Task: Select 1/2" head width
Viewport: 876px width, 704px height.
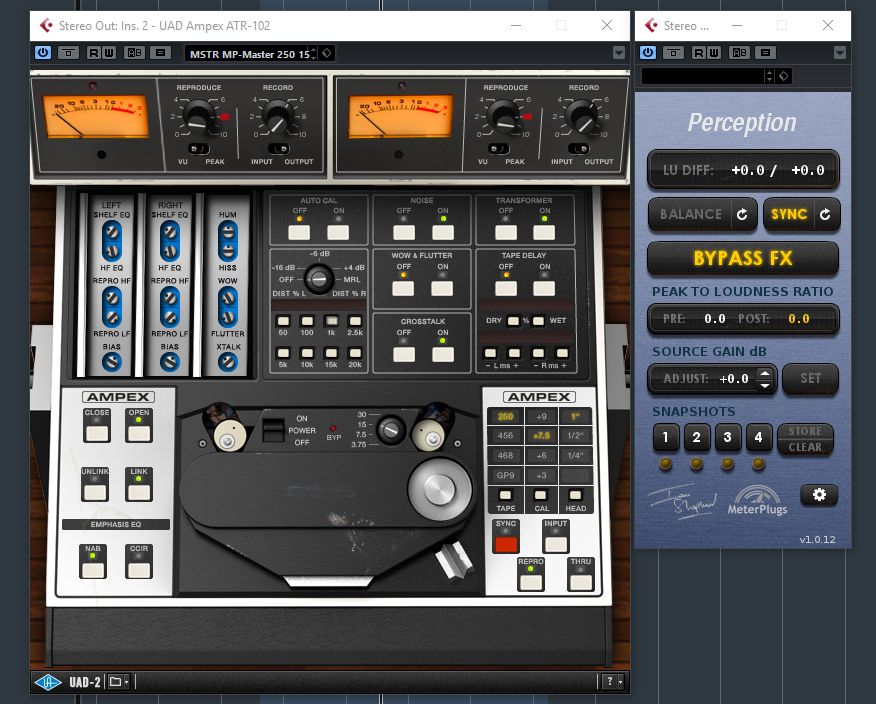Action: click(x=575, y=436)
